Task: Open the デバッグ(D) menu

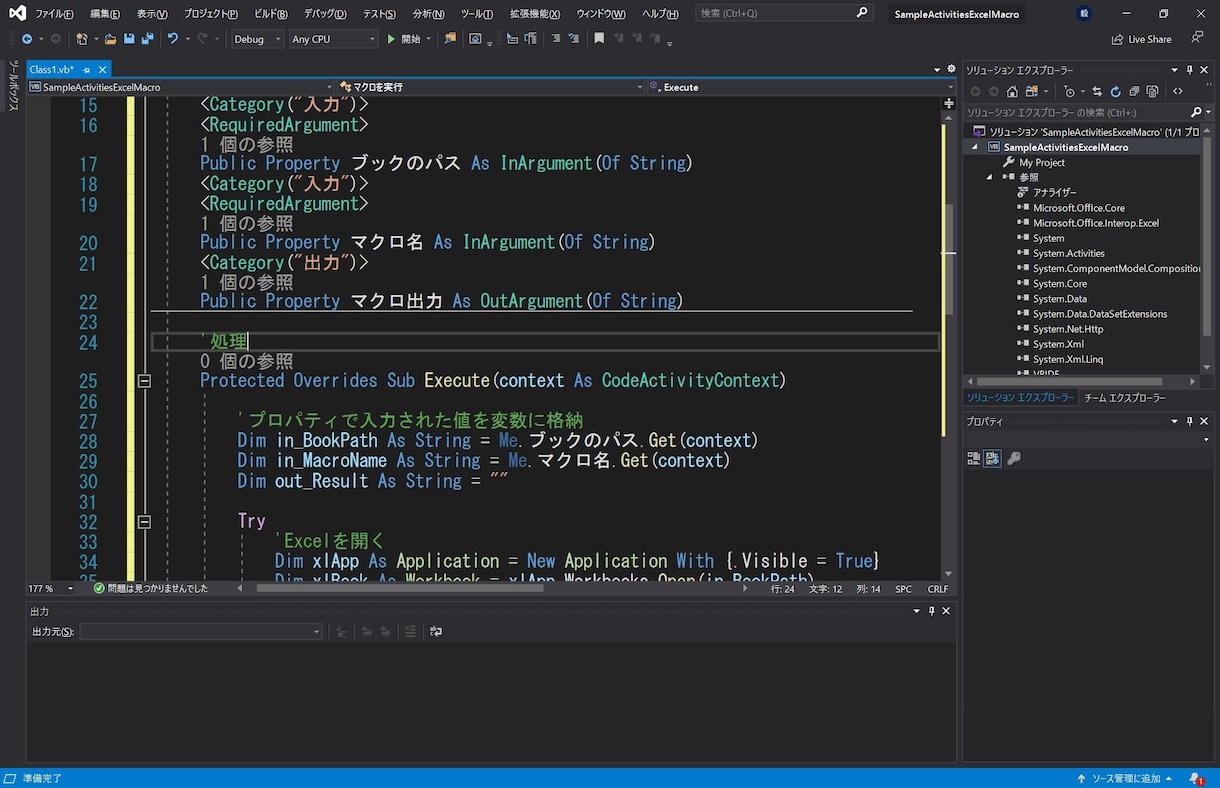Action: click(x=325, y=13)
